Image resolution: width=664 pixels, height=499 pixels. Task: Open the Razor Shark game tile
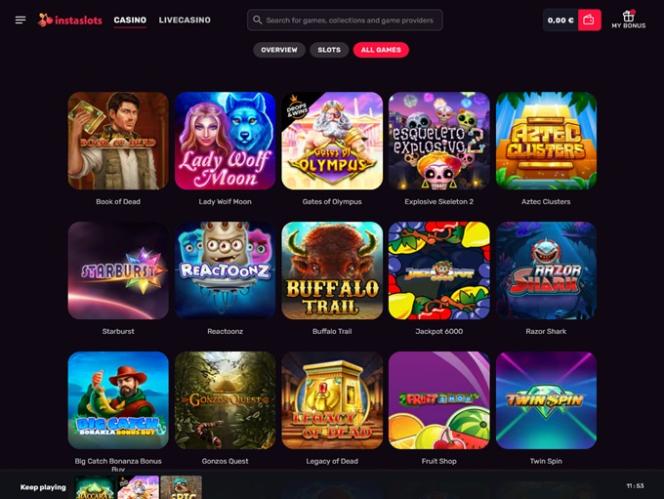tap(546, 270)
